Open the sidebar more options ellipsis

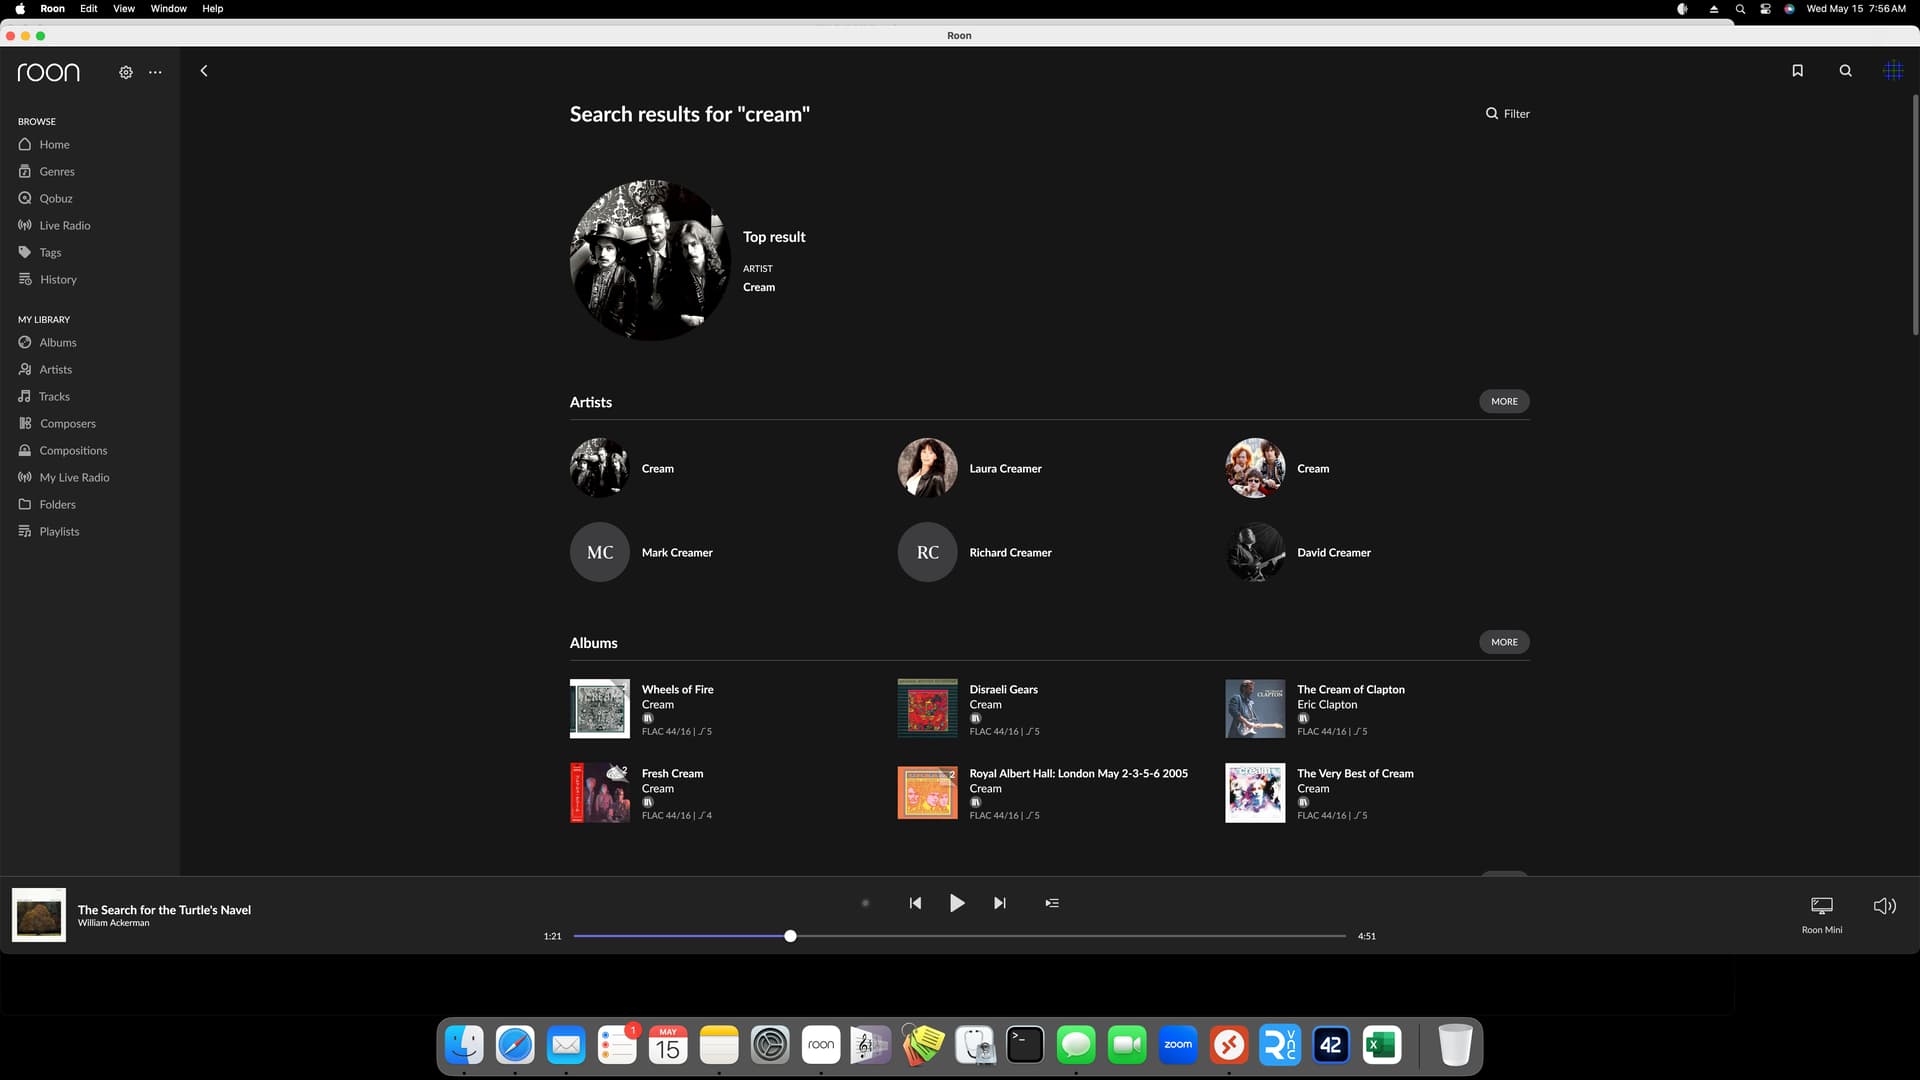(155, 72)
